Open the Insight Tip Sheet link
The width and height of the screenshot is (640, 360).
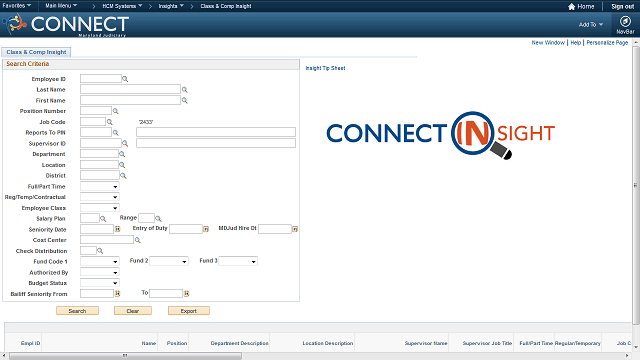click(325, 68)
